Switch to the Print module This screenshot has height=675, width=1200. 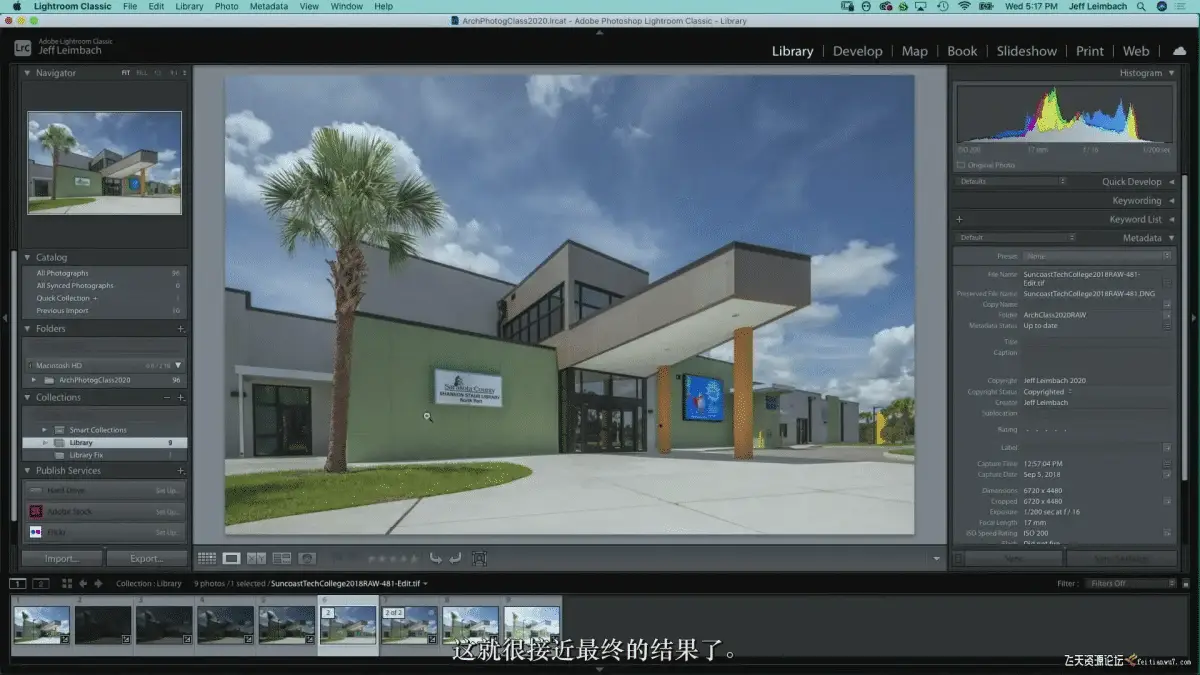coord(1090,51)
